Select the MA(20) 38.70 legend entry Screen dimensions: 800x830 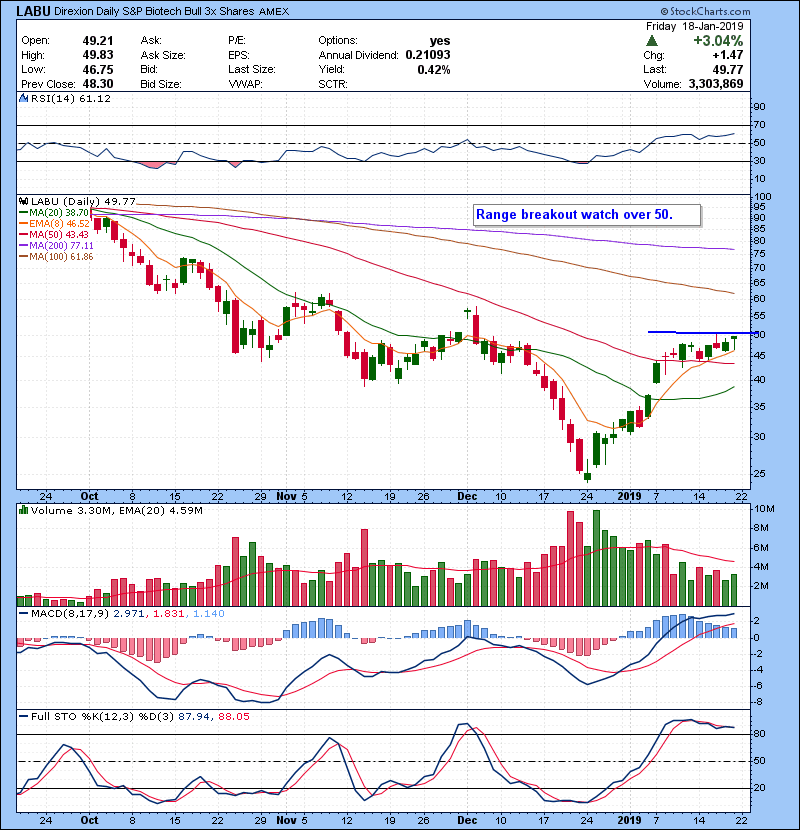point(54,212)
